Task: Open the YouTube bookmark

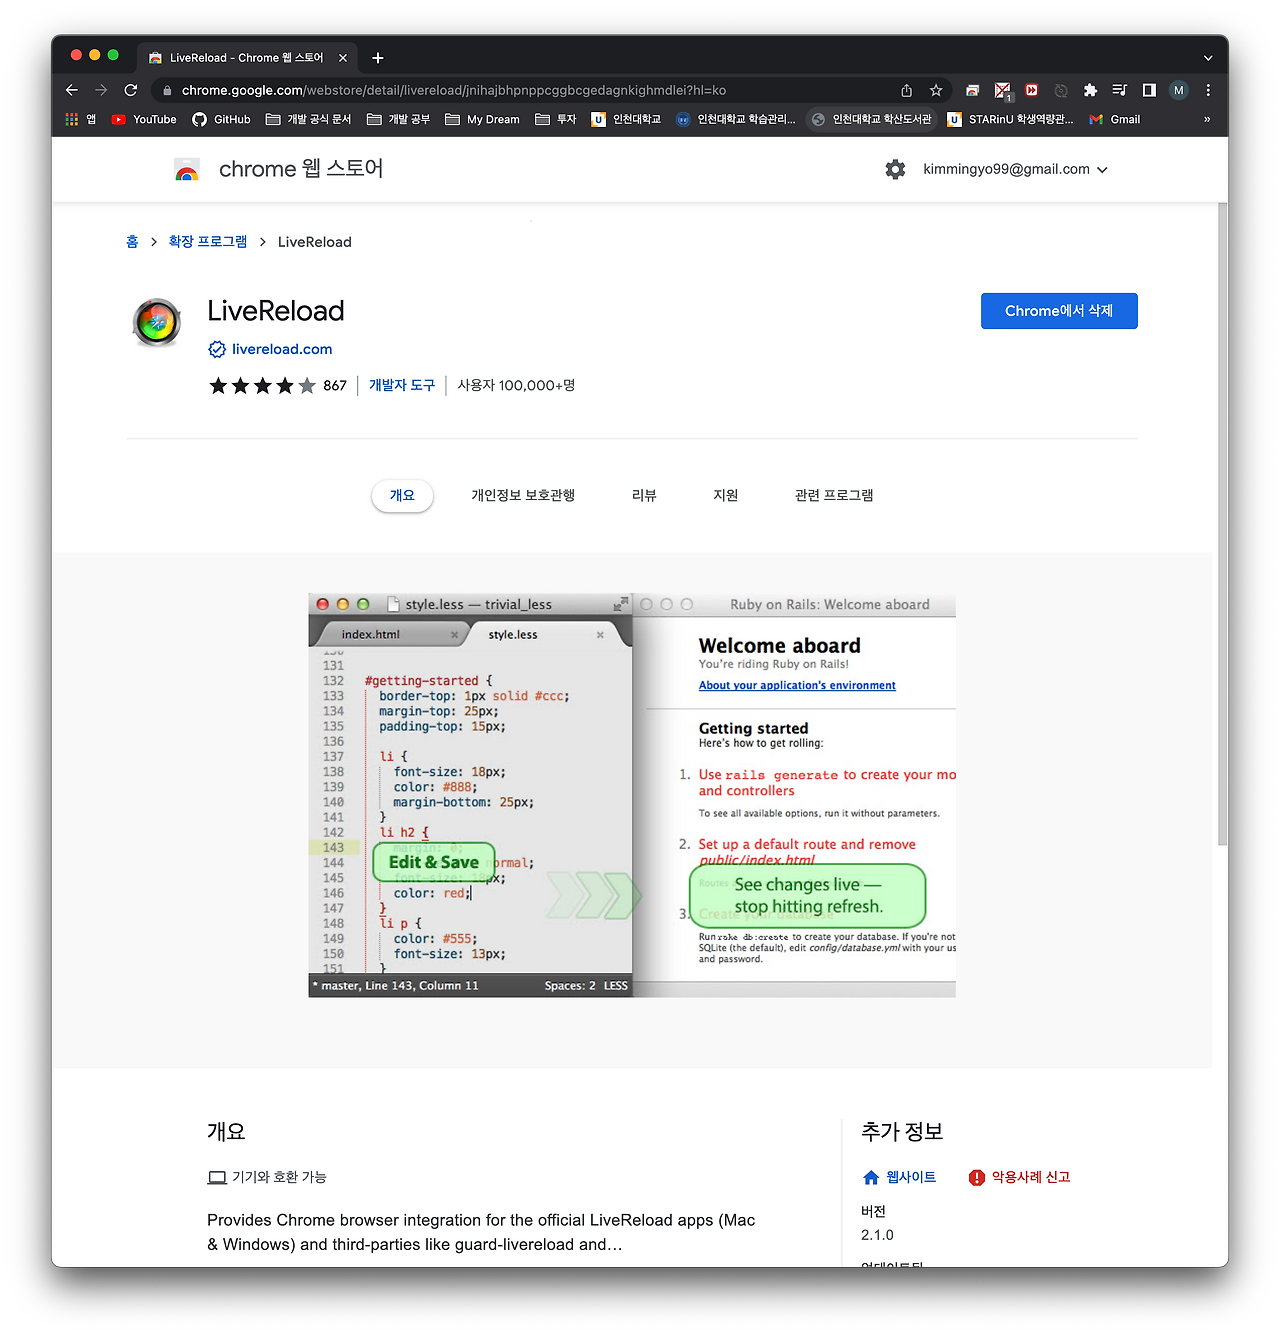Action: 143,119
